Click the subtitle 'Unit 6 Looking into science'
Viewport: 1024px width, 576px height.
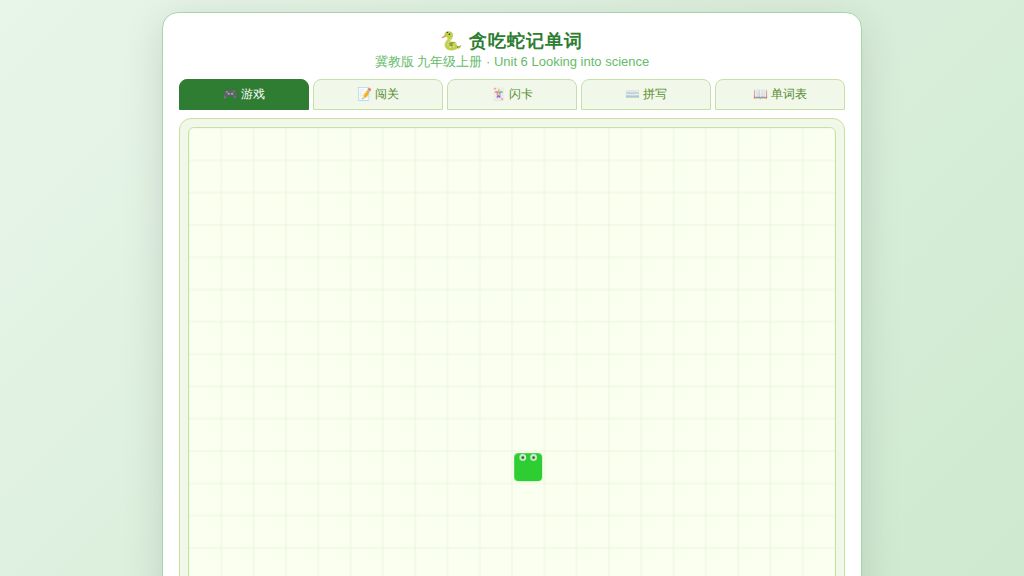pyautogui.click(x=571, y=61)
